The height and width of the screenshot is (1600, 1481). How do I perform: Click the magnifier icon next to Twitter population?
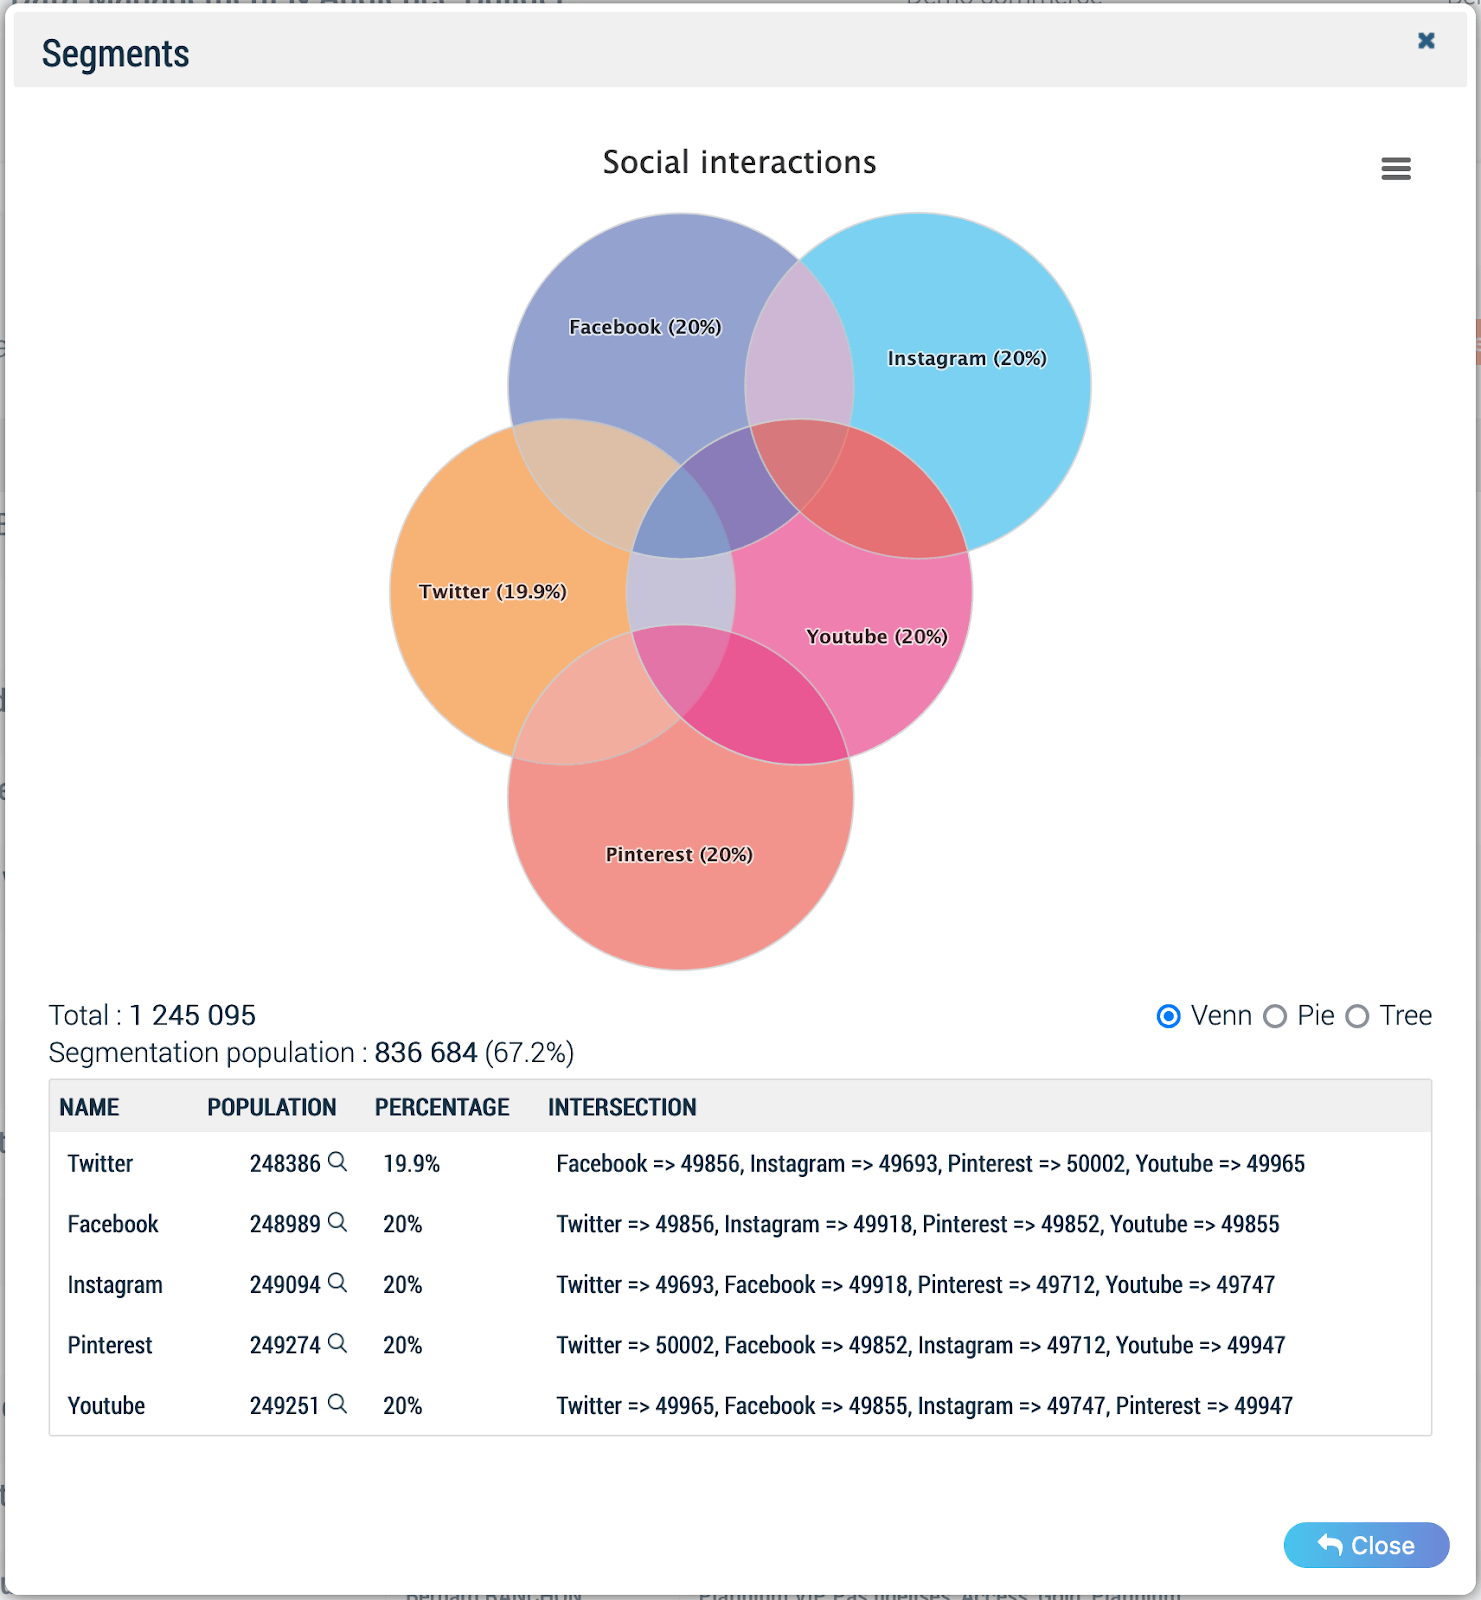tap(338, 1162)
